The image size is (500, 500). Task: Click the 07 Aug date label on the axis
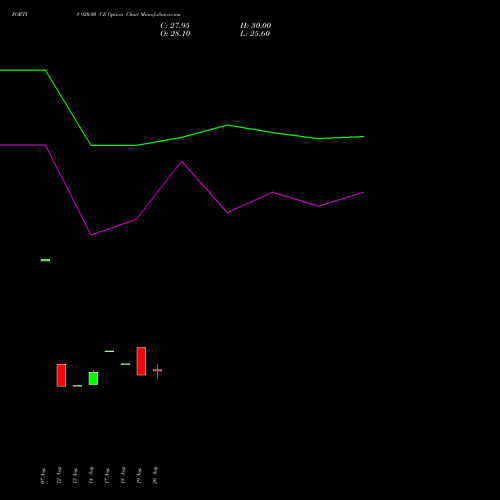pos(43,476)
